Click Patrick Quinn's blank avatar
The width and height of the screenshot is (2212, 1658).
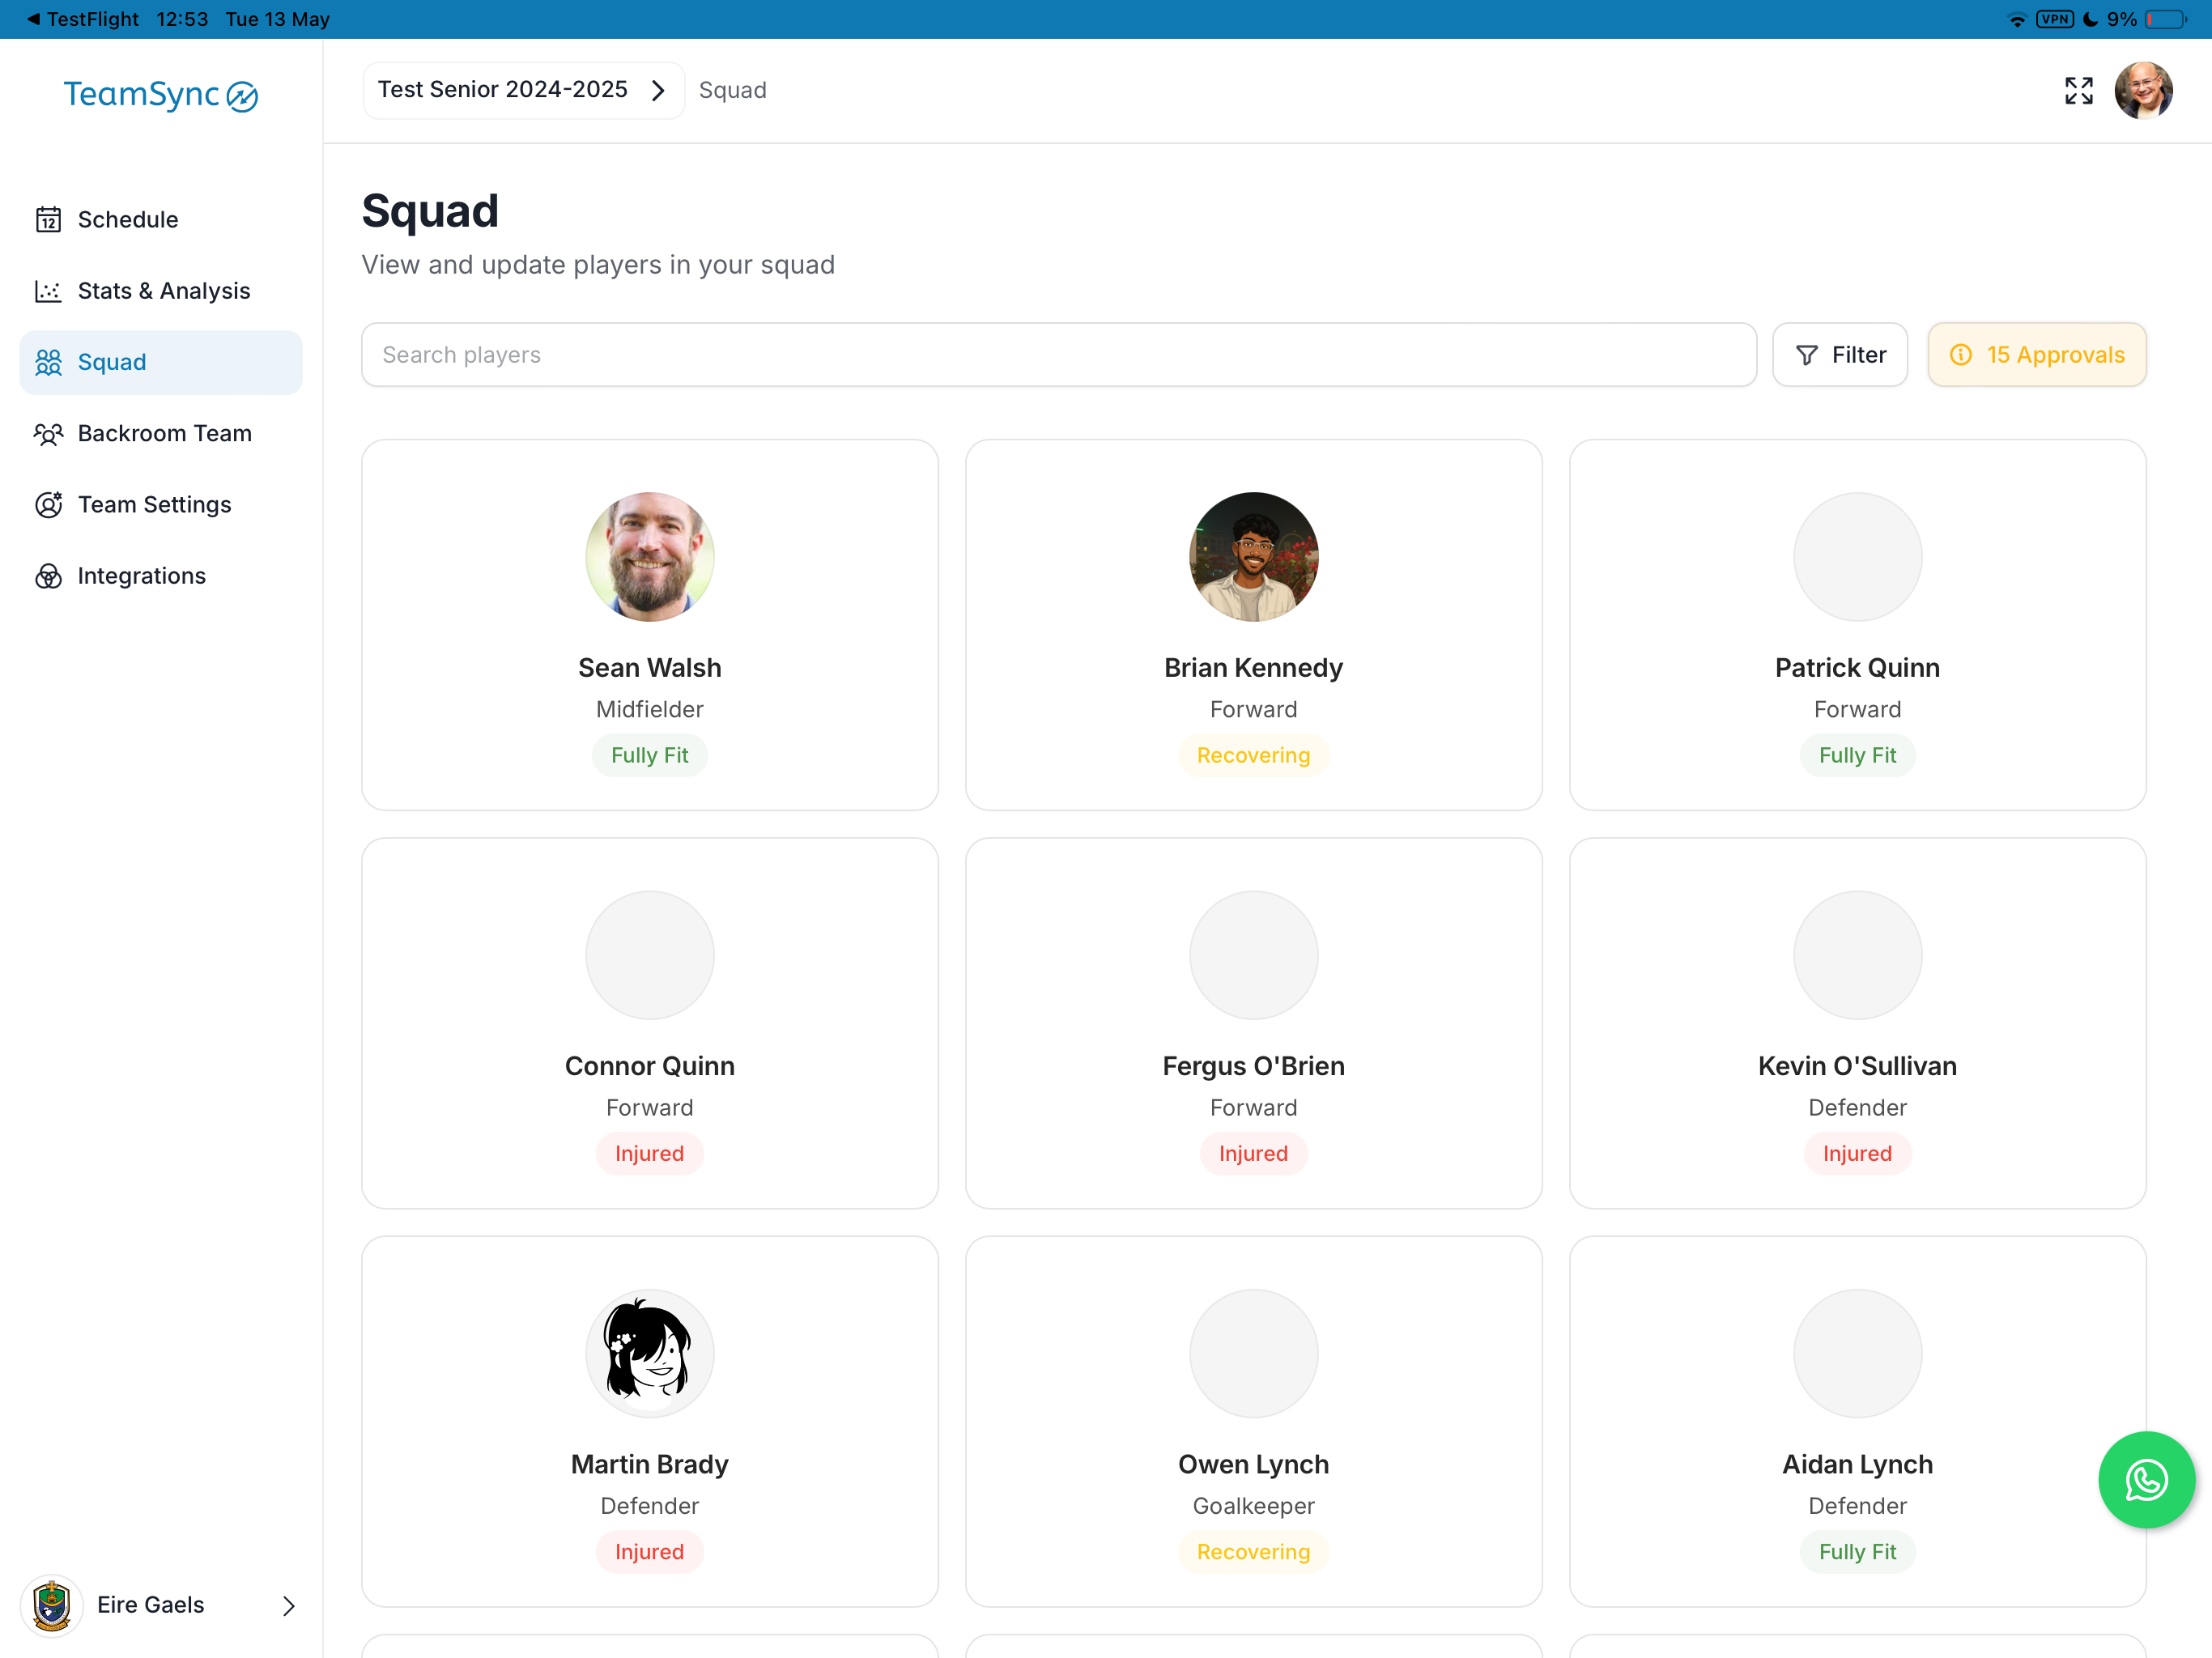pyautogui.click(x=1858, y=556)
